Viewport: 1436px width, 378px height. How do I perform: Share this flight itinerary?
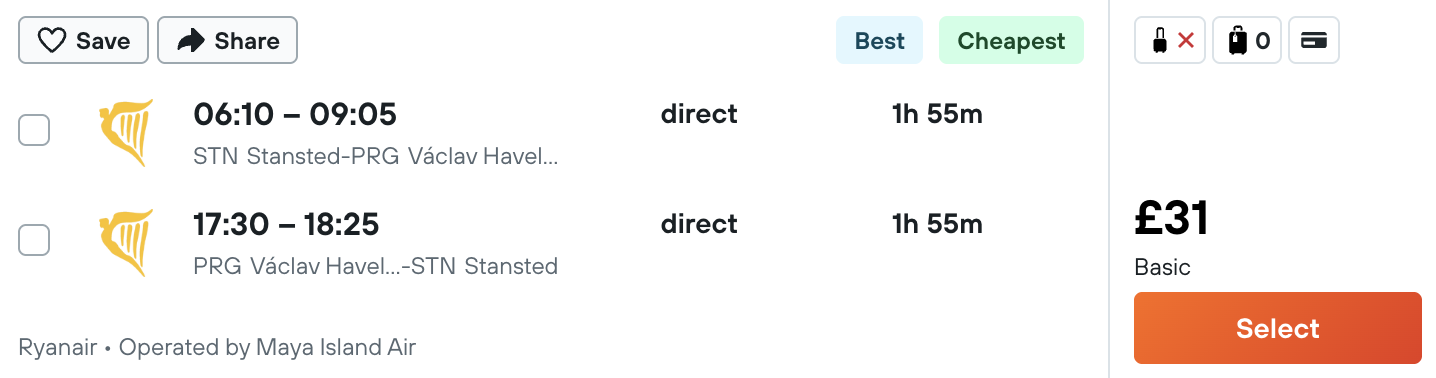(x=227, y=41)
